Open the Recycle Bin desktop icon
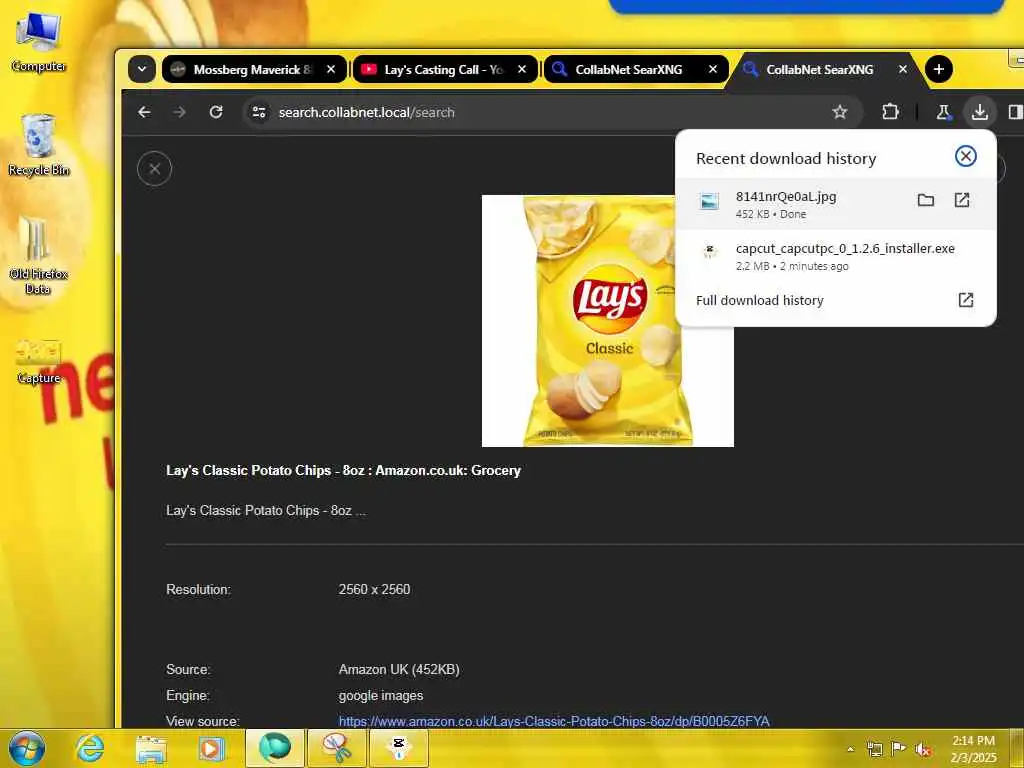The width and height of the screenshot is (1024, 768). pos(39,145)
